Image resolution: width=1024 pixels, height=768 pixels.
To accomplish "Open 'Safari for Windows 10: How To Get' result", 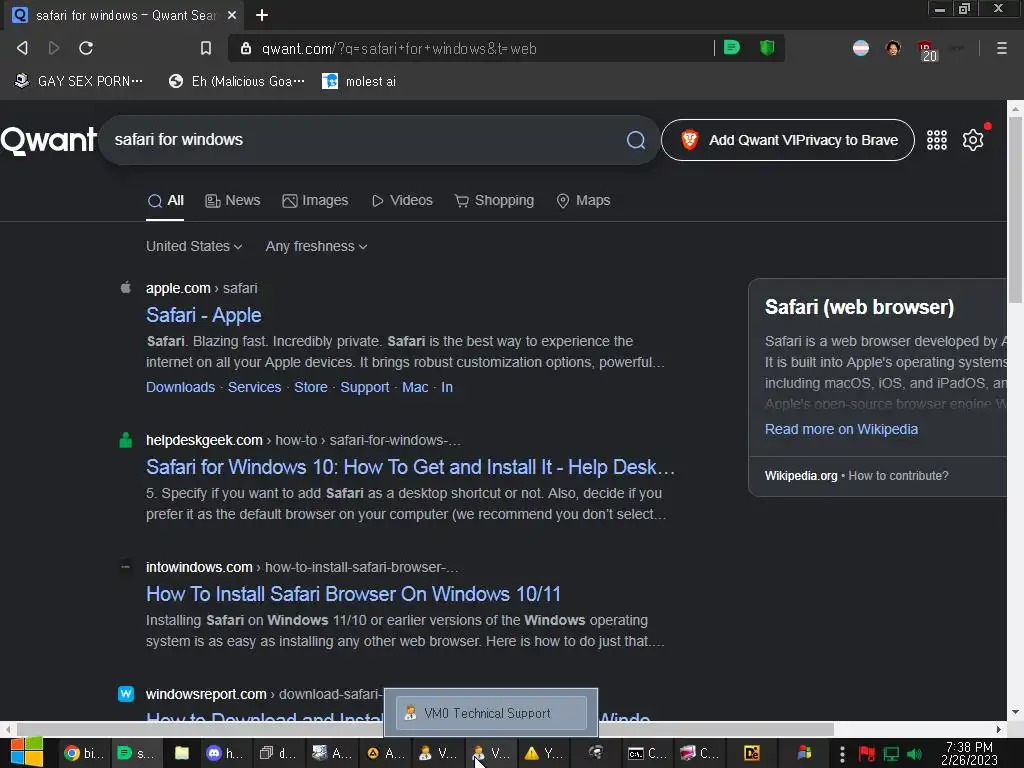I will click(x=410, y=467).
